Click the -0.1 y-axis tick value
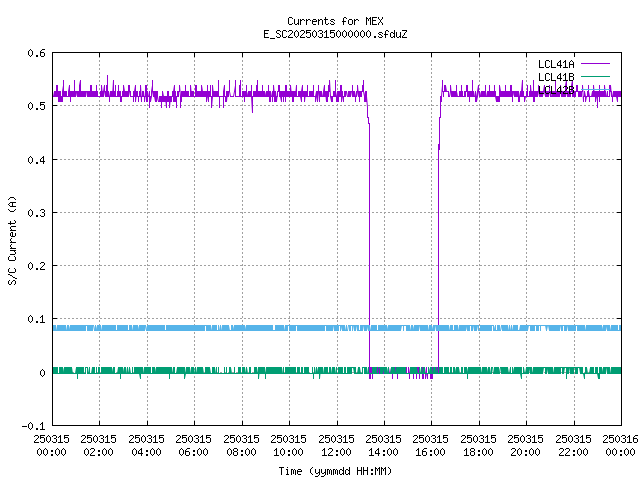The image size is (640, 480). tap(33, 426)
